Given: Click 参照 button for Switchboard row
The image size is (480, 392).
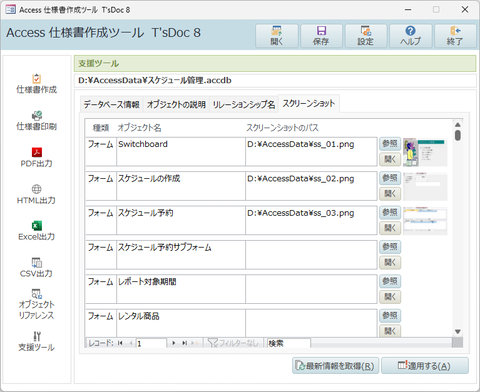Looking at the screenshot, I should coord(390,144).
